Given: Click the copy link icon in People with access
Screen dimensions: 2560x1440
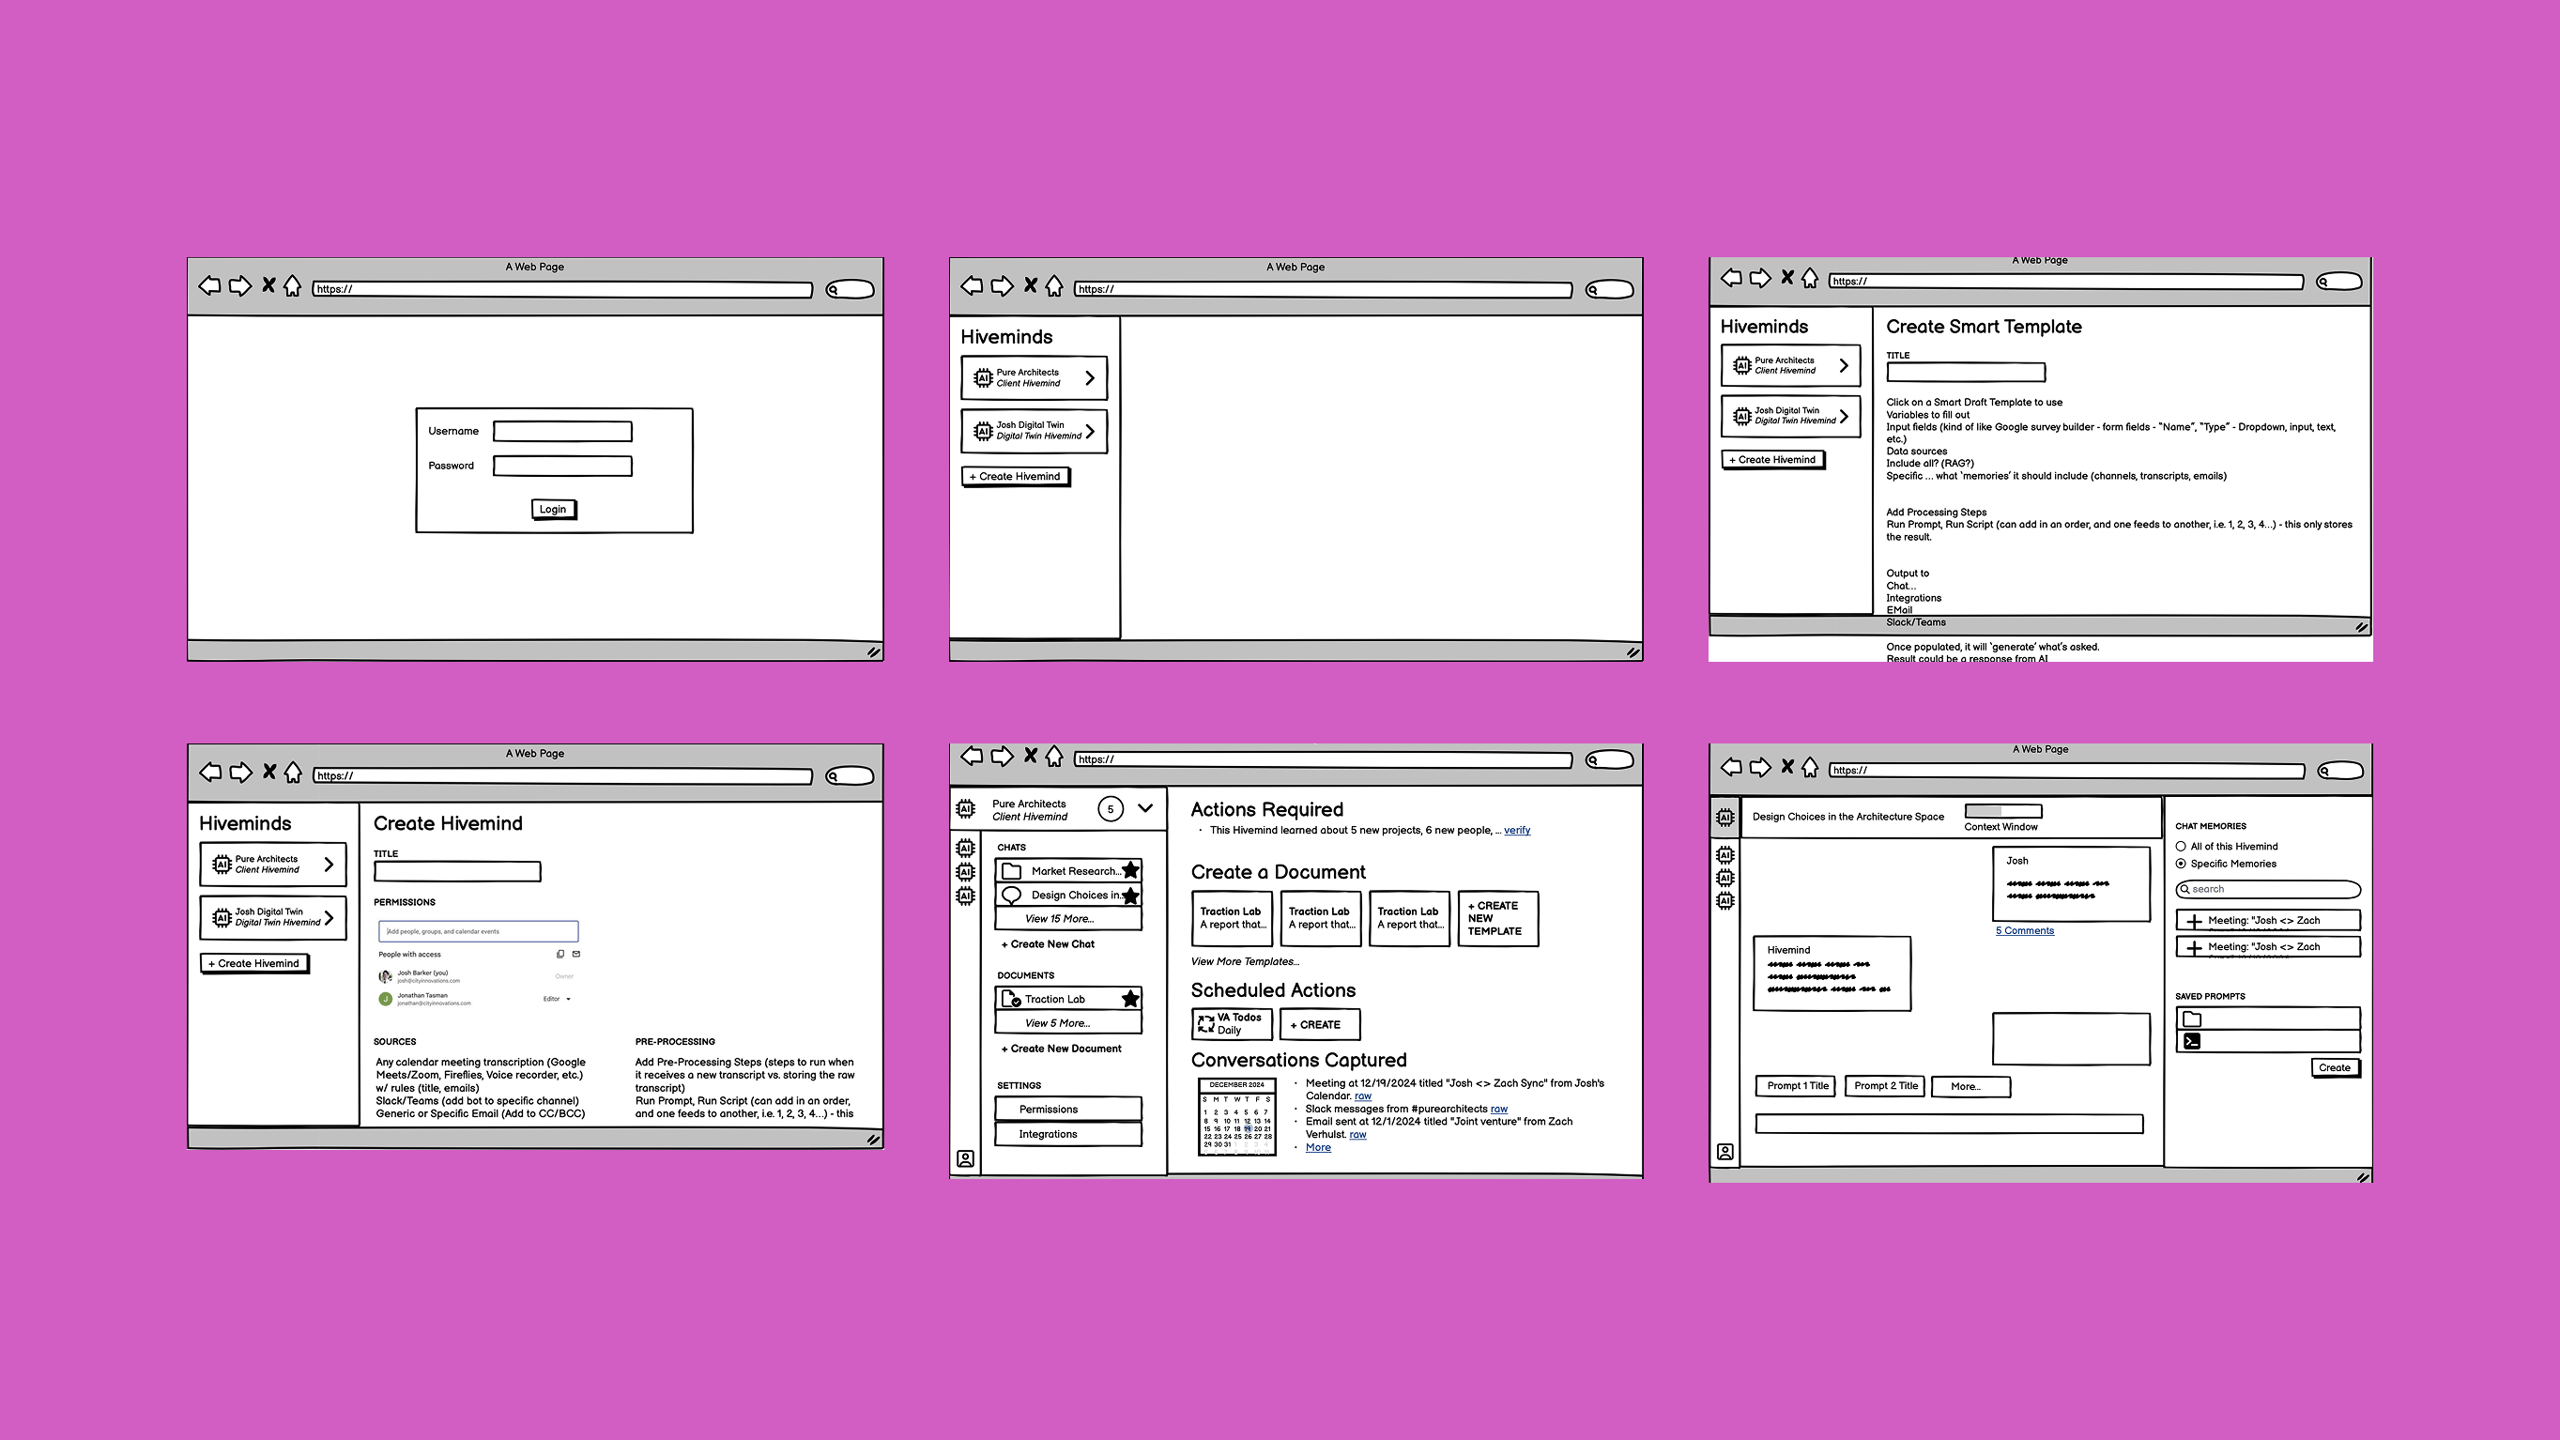Looking at the screenshot, I should point(560,954).
